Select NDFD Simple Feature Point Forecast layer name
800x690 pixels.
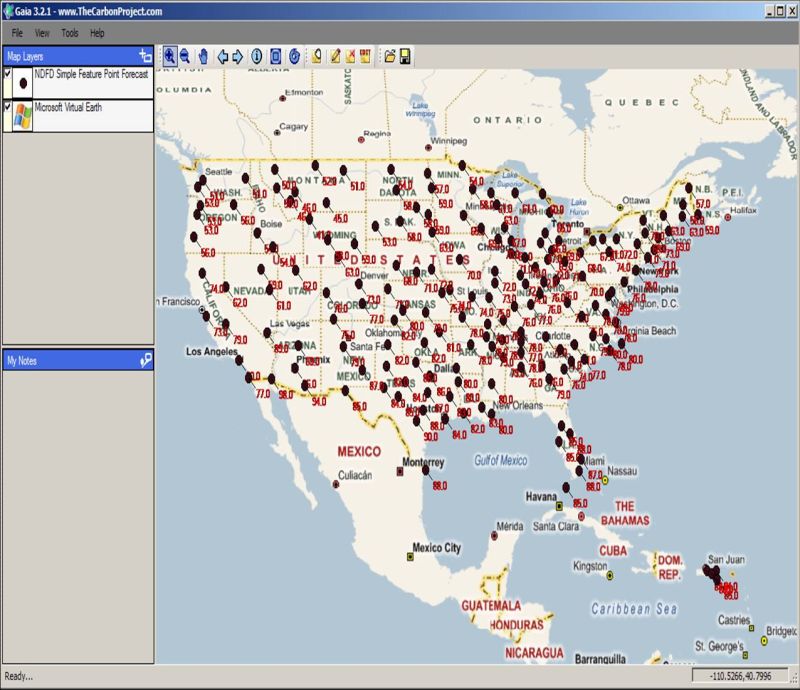tap(91, 74)
